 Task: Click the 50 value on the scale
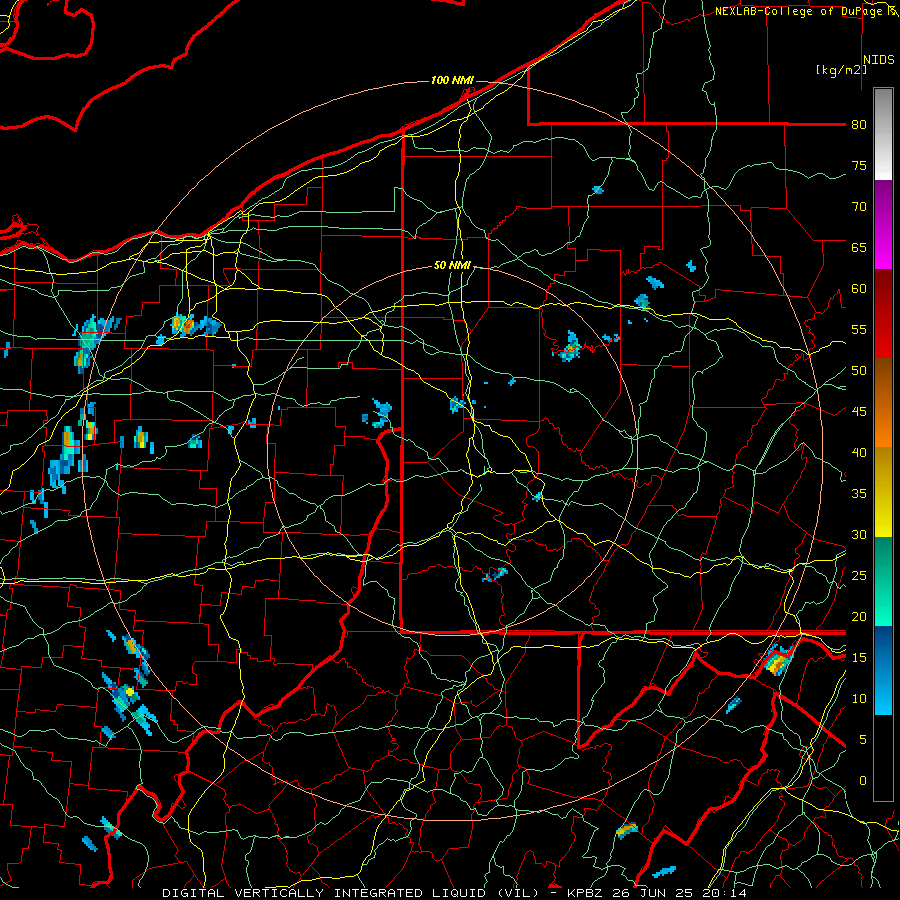(x=859, y=371)
